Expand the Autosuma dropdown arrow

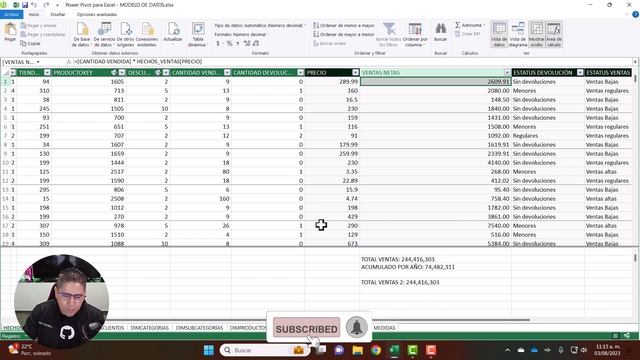pos(484,25)
